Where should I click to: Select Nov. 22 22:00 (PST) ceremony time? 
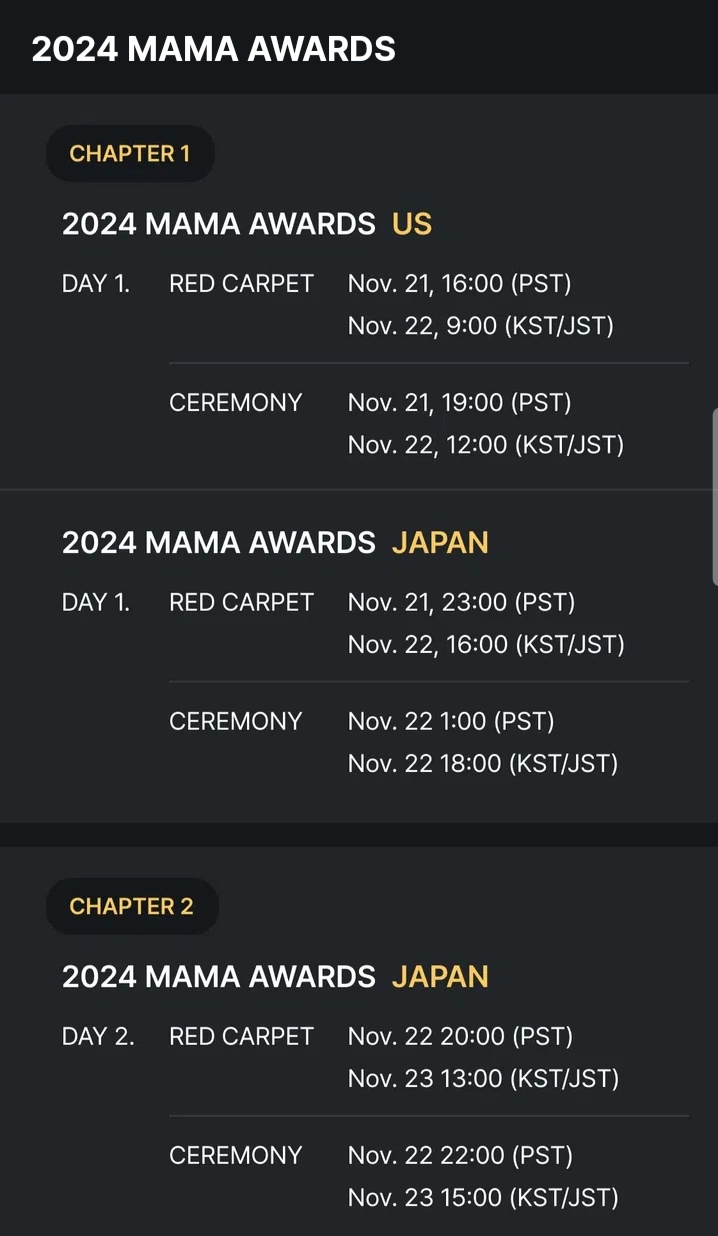[x=460, y=1156]
